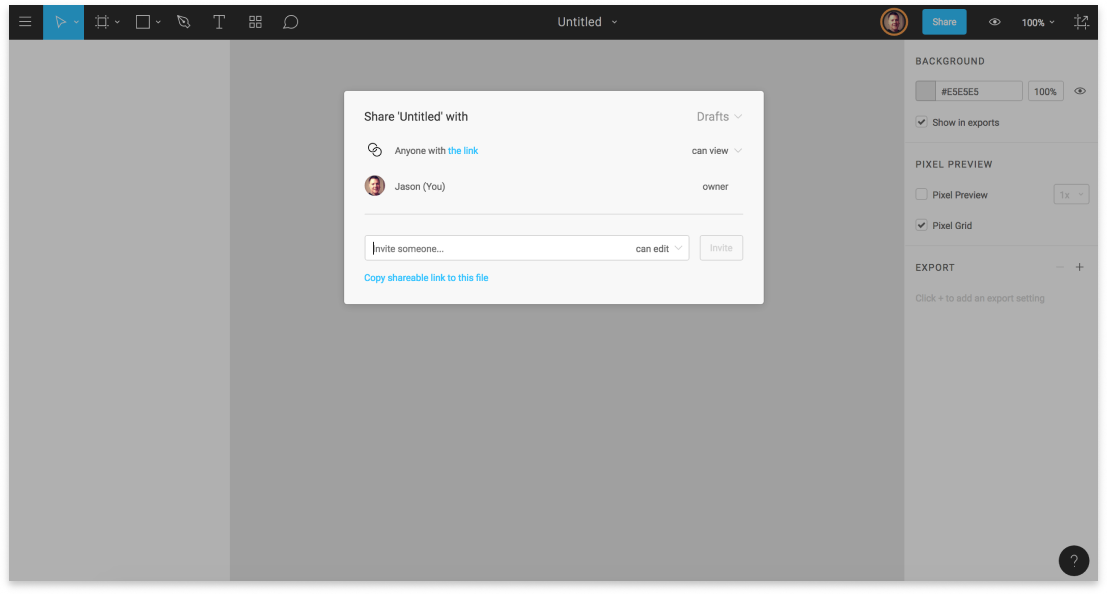
Task: Select the Pen tool
Action: pyautogui.click(x=183, y=22)
